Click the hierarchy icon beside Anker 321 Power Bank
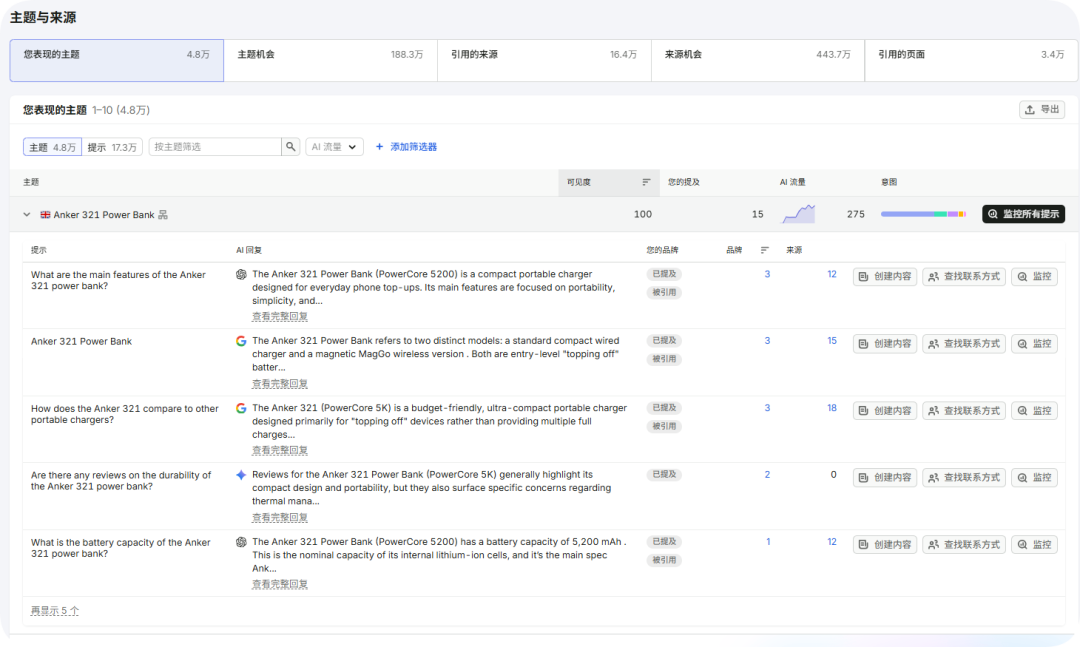Viewport: 1080px width, 647px height. [x=163, y=214]
